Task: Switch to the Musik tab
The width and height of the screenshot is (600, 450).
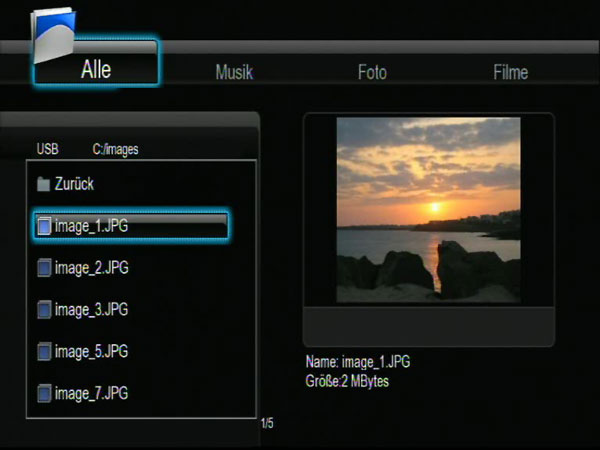Action: coord(234,72)
